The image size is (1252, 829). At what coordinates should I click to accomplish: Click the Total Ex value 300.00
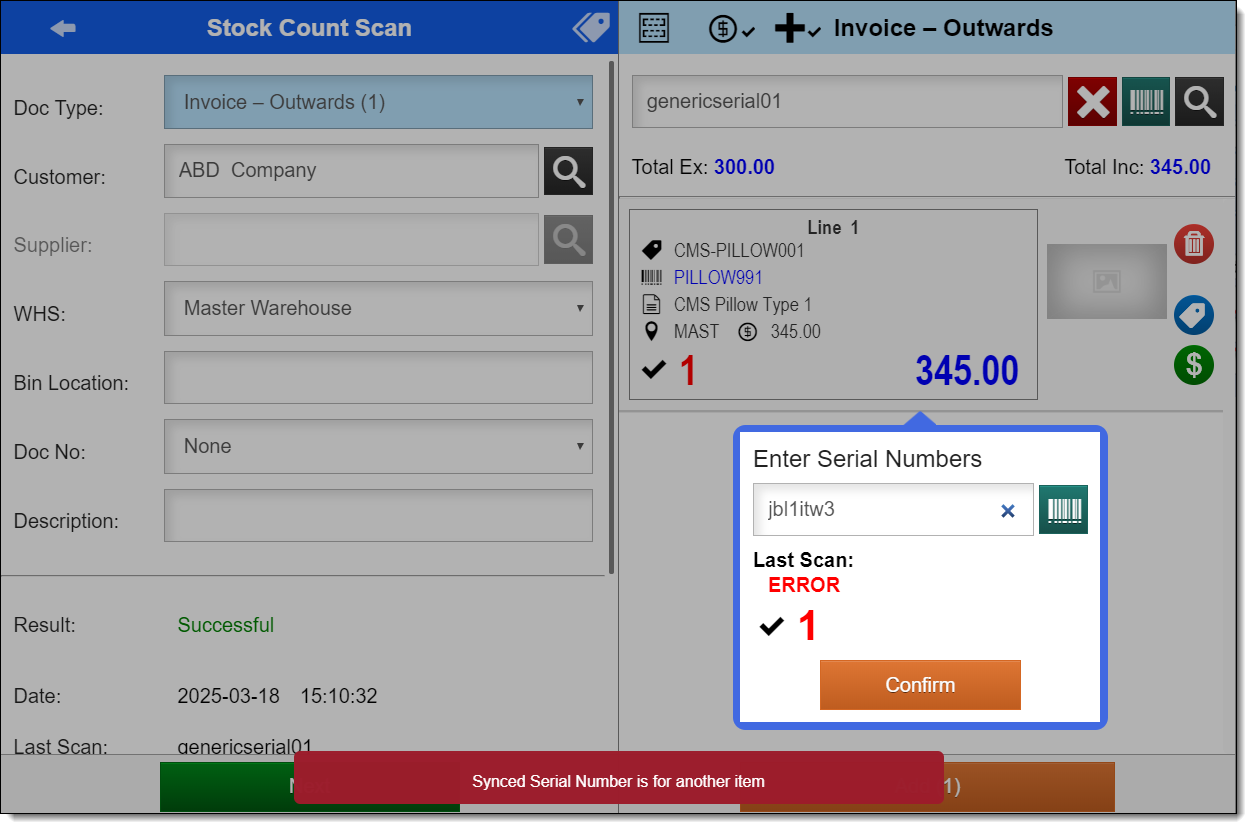tap(744, 167)
